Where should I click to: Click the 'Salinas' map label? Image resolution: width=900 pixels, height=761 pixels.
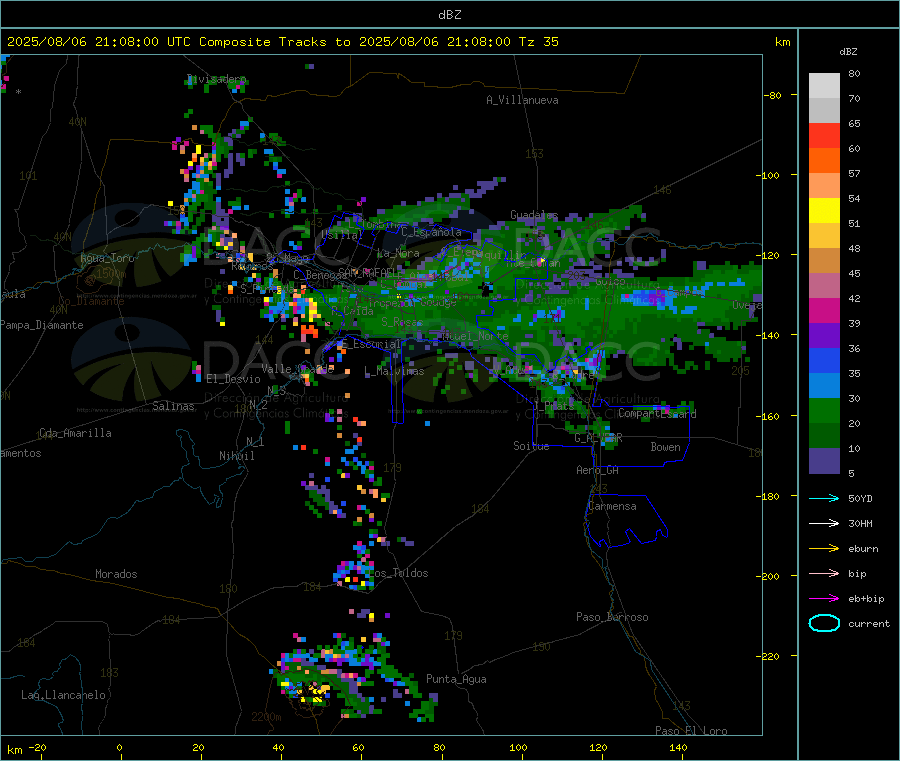point(173,406)
